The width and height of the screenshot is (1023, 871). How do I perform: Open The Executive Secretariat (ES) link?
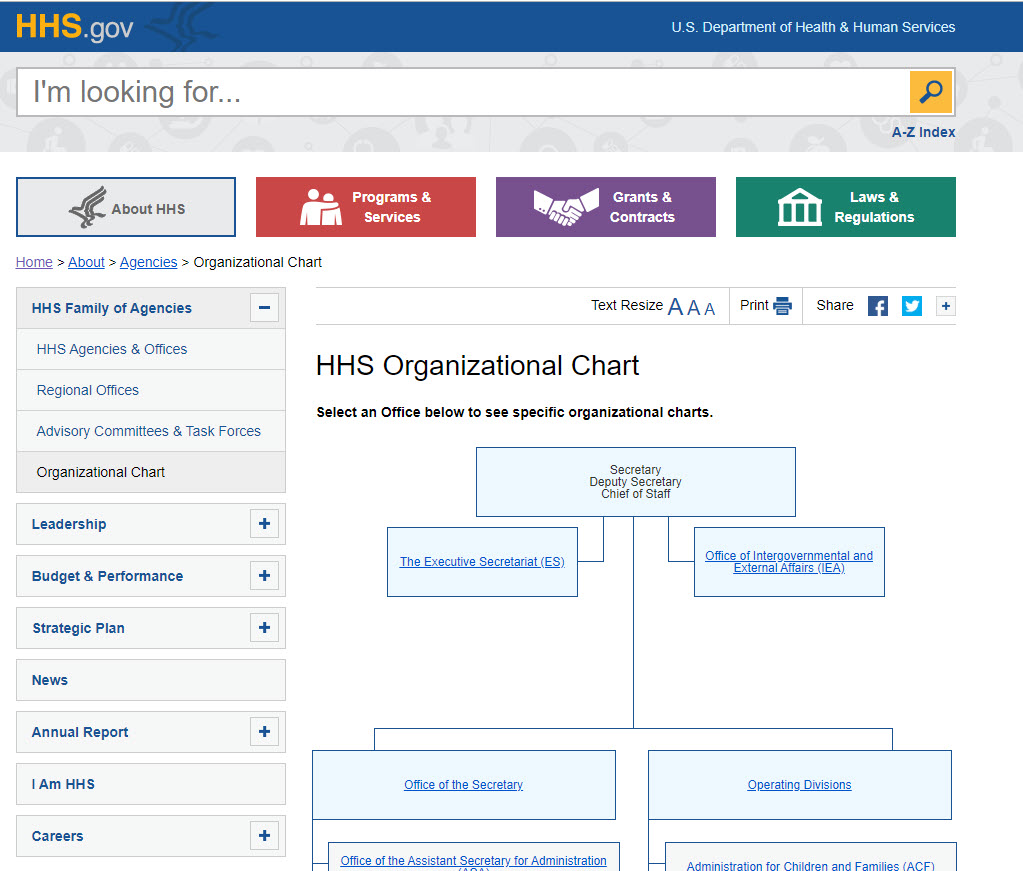(x=482, y=562)
